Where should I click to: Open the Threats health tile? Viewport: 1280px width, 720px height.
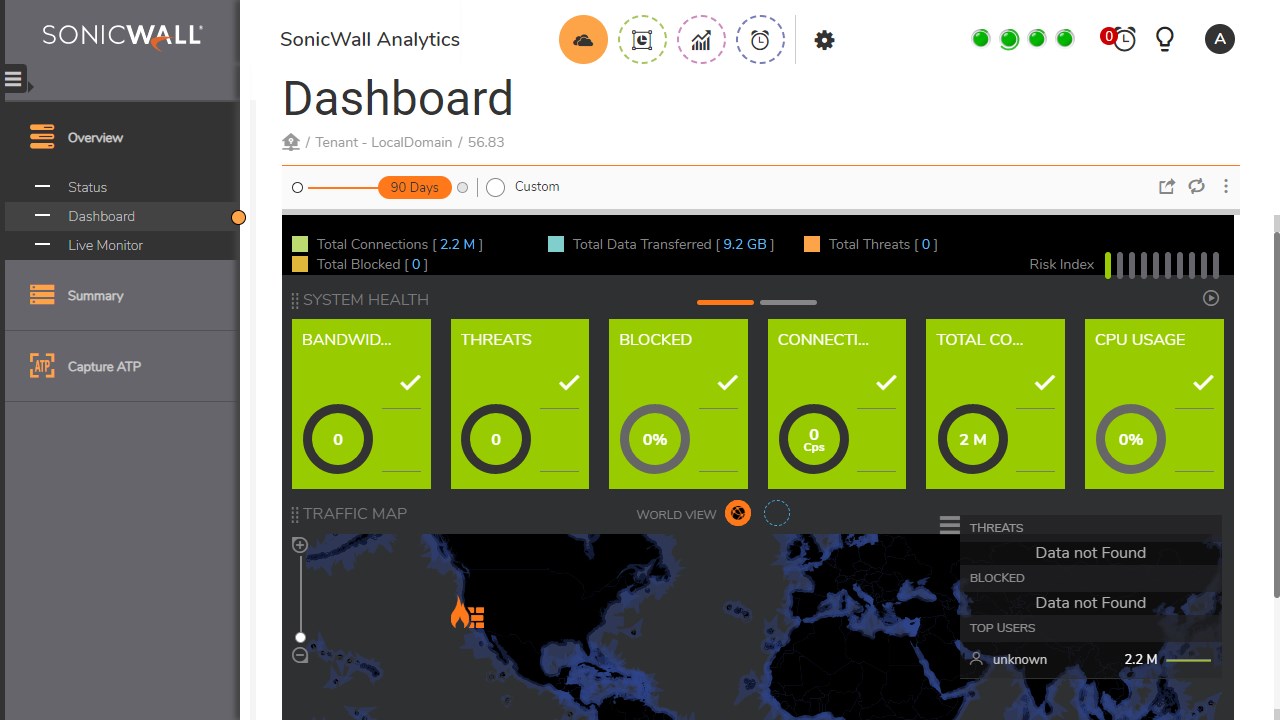pos(520,404)
